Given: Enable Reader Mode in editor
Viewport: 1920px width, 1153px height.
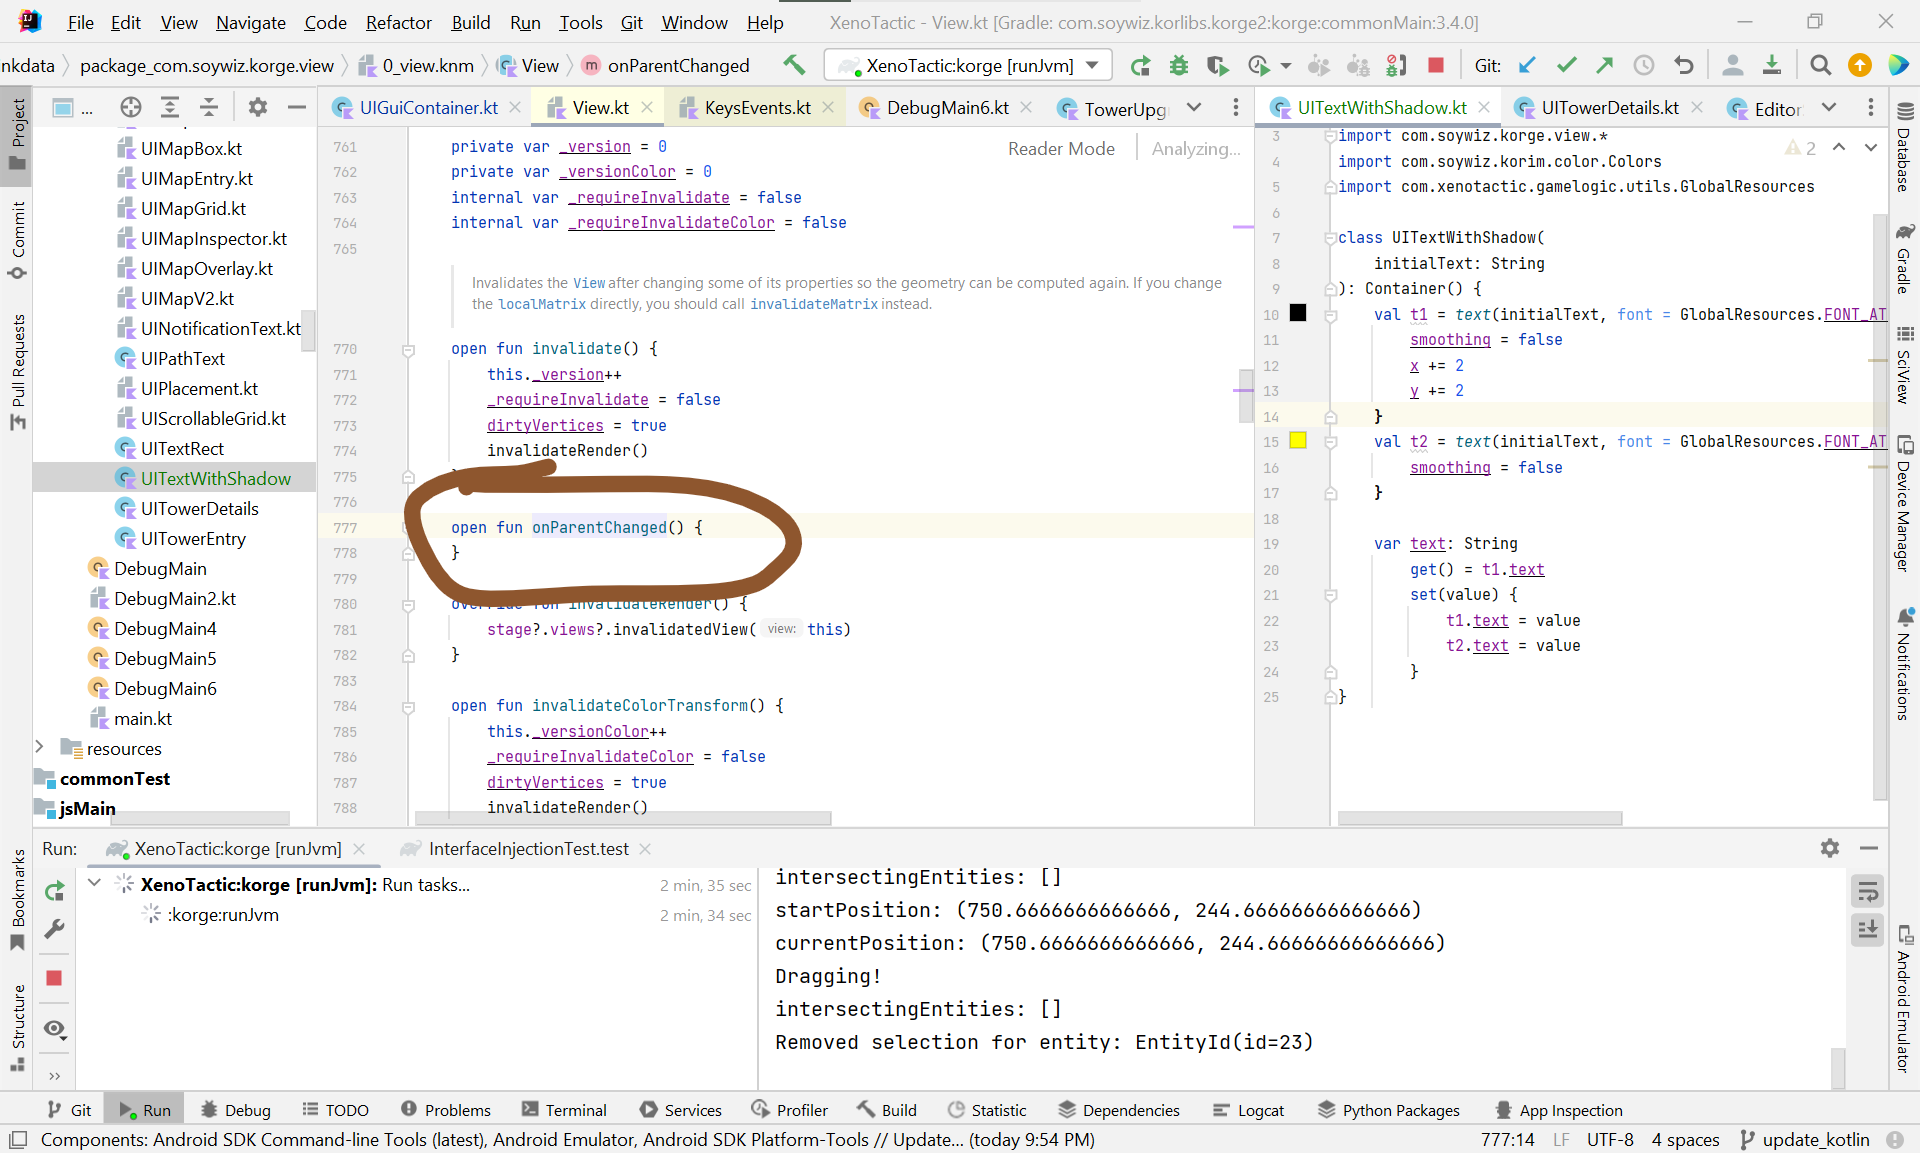Looking at the screenshot, I should pos(1061,148).
